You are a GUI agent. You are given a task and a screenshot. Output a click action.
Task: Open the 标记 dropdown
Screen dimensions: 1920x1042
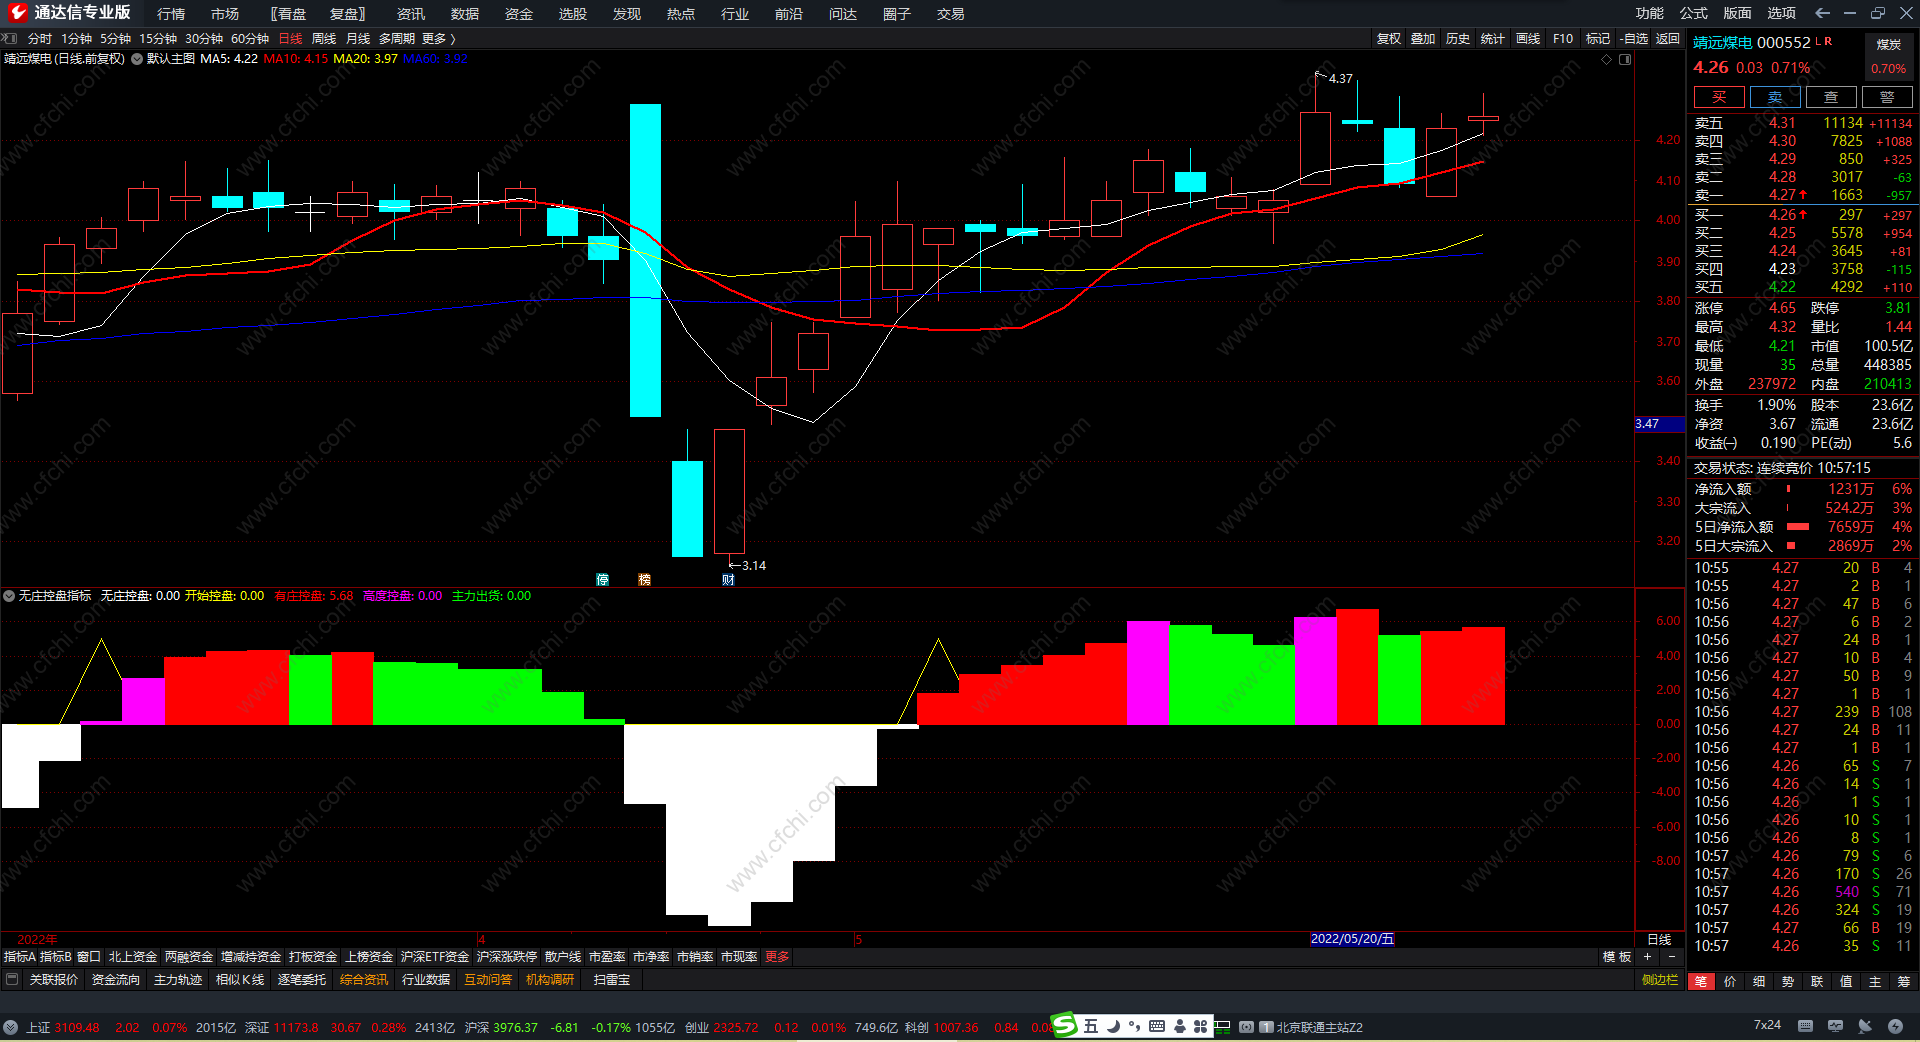(1598, 39)
